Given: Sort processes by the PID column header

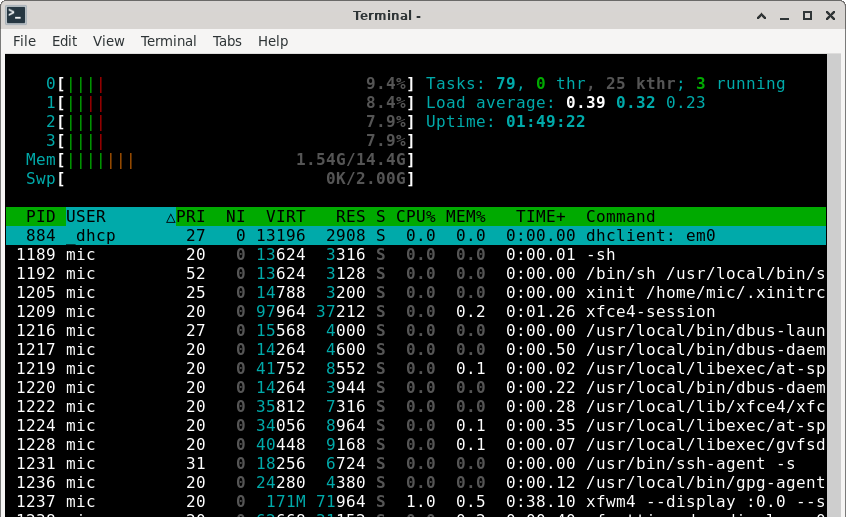Looking at the screenshot, I should pos(41,217).
